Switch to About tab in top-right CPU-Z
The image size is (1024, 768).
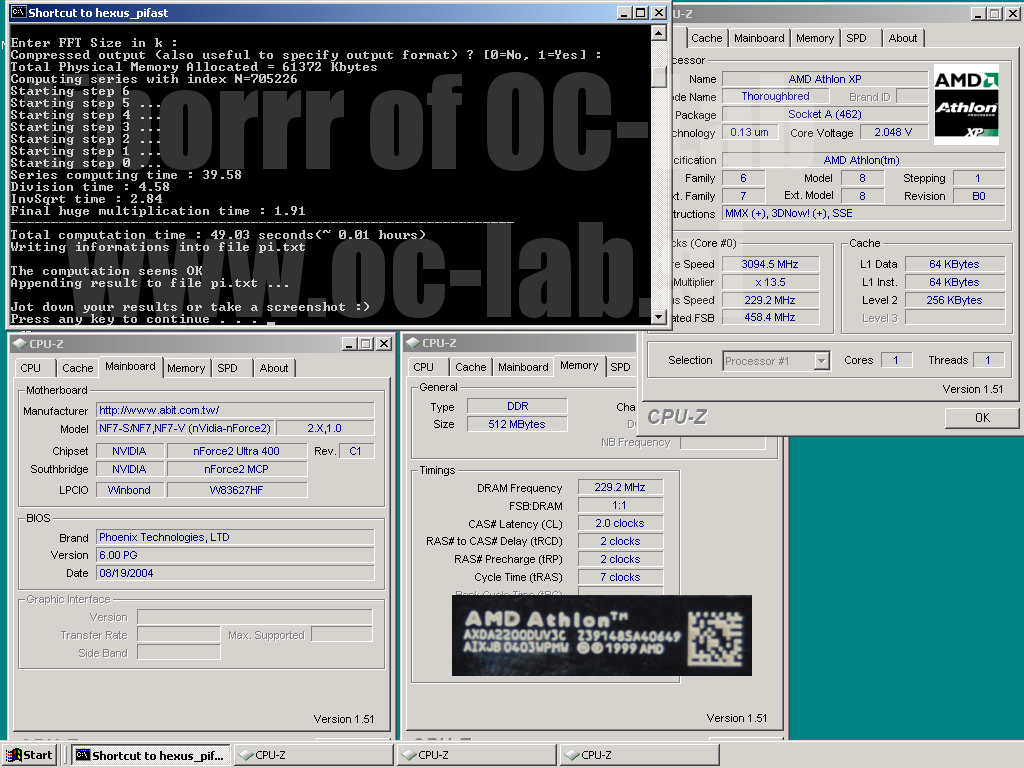(x=903, y=39)
